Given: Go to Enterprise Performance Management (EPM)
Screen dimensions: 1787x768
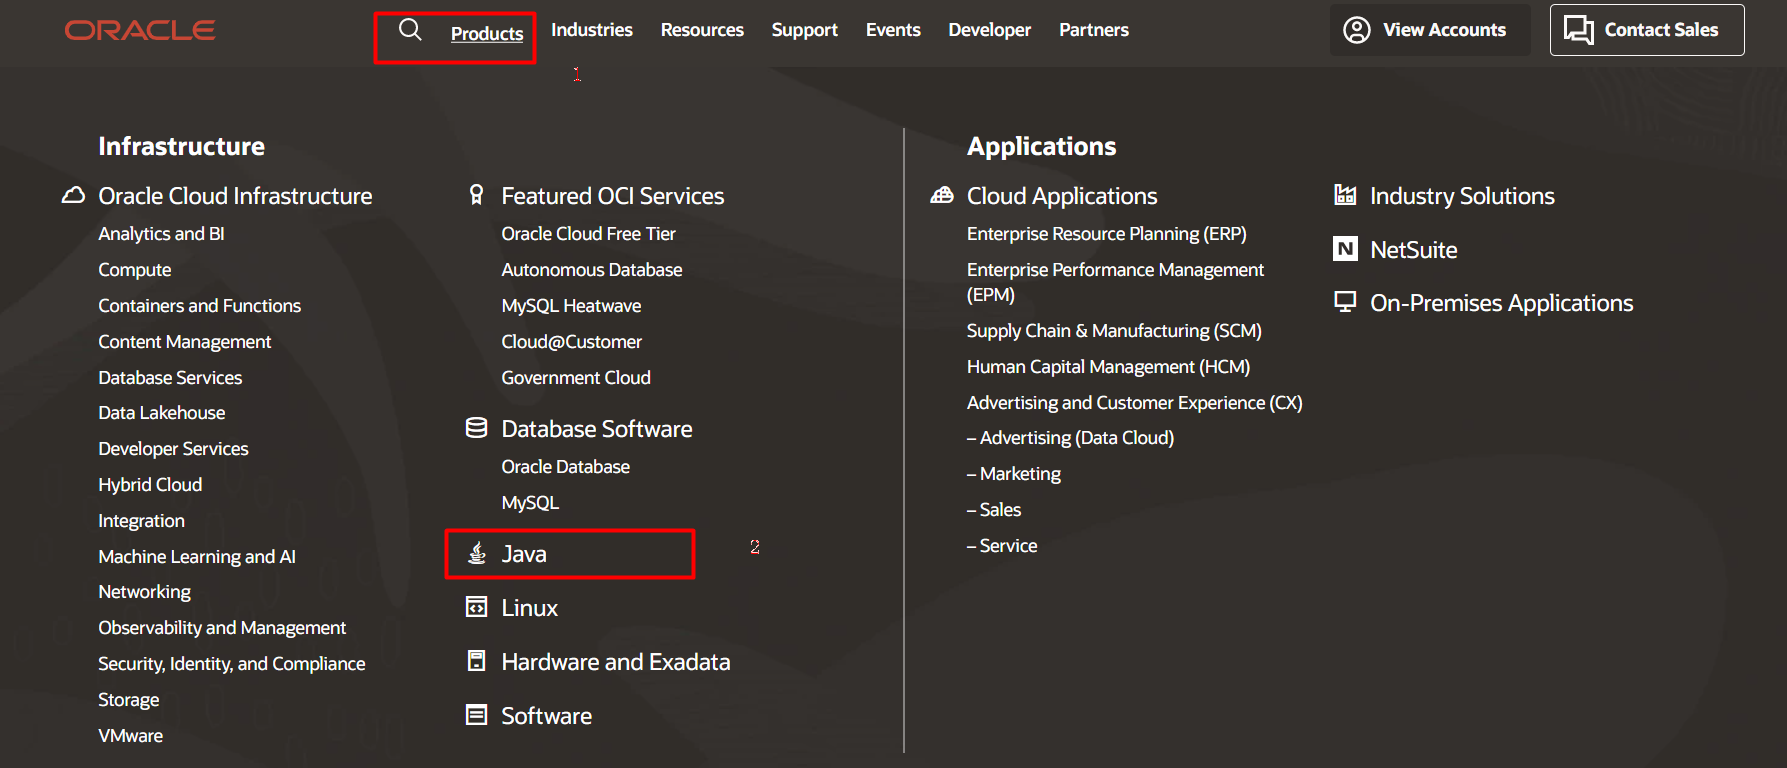Looking at the screenshot, I should [x=1115, y=282].
